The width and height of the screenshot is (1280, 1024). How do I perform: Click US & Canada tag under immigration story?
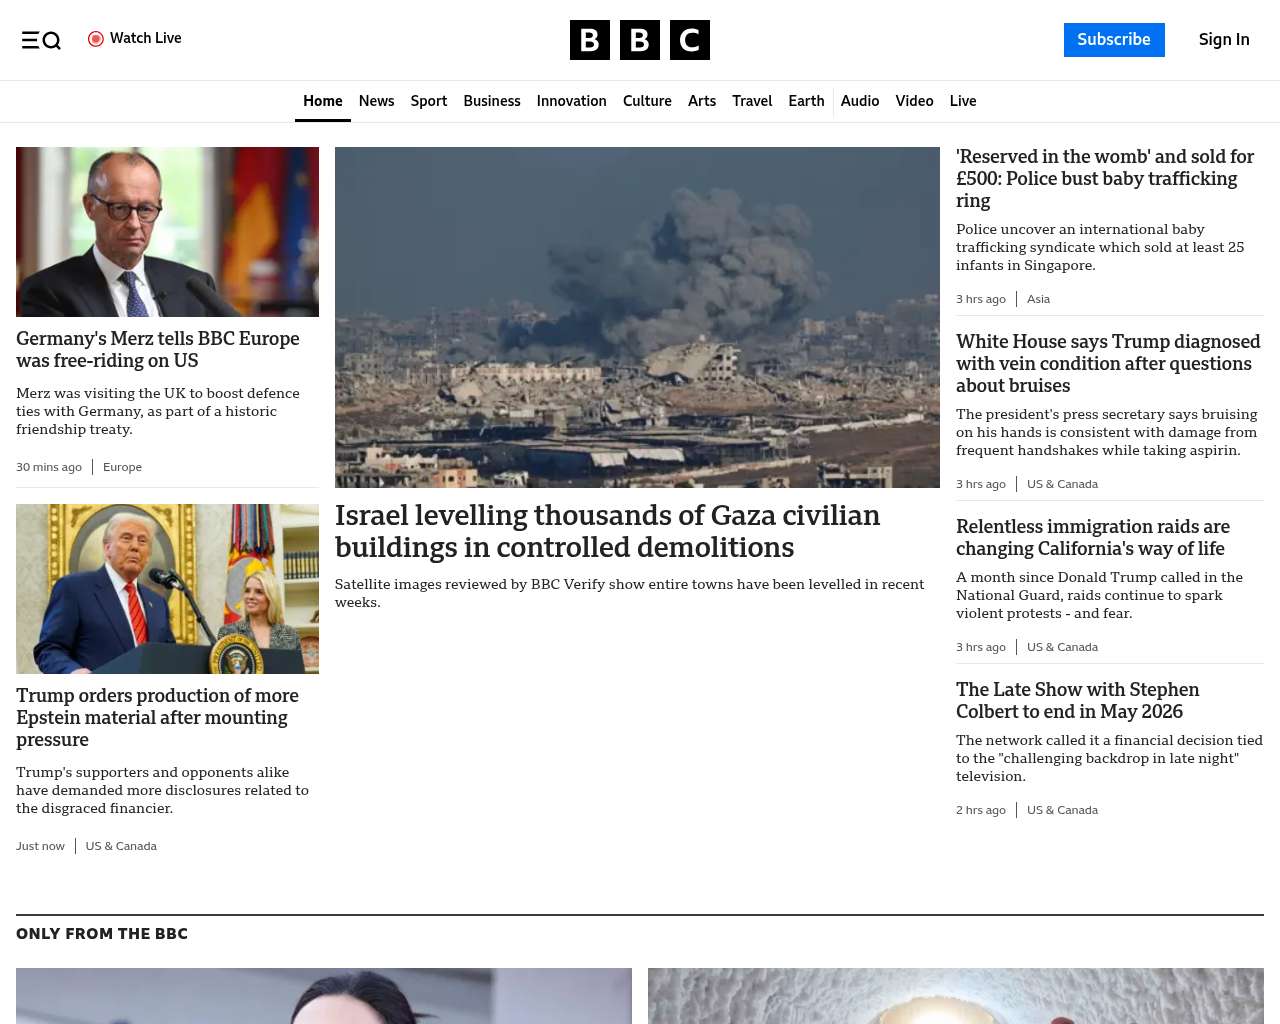[1062, 647]
